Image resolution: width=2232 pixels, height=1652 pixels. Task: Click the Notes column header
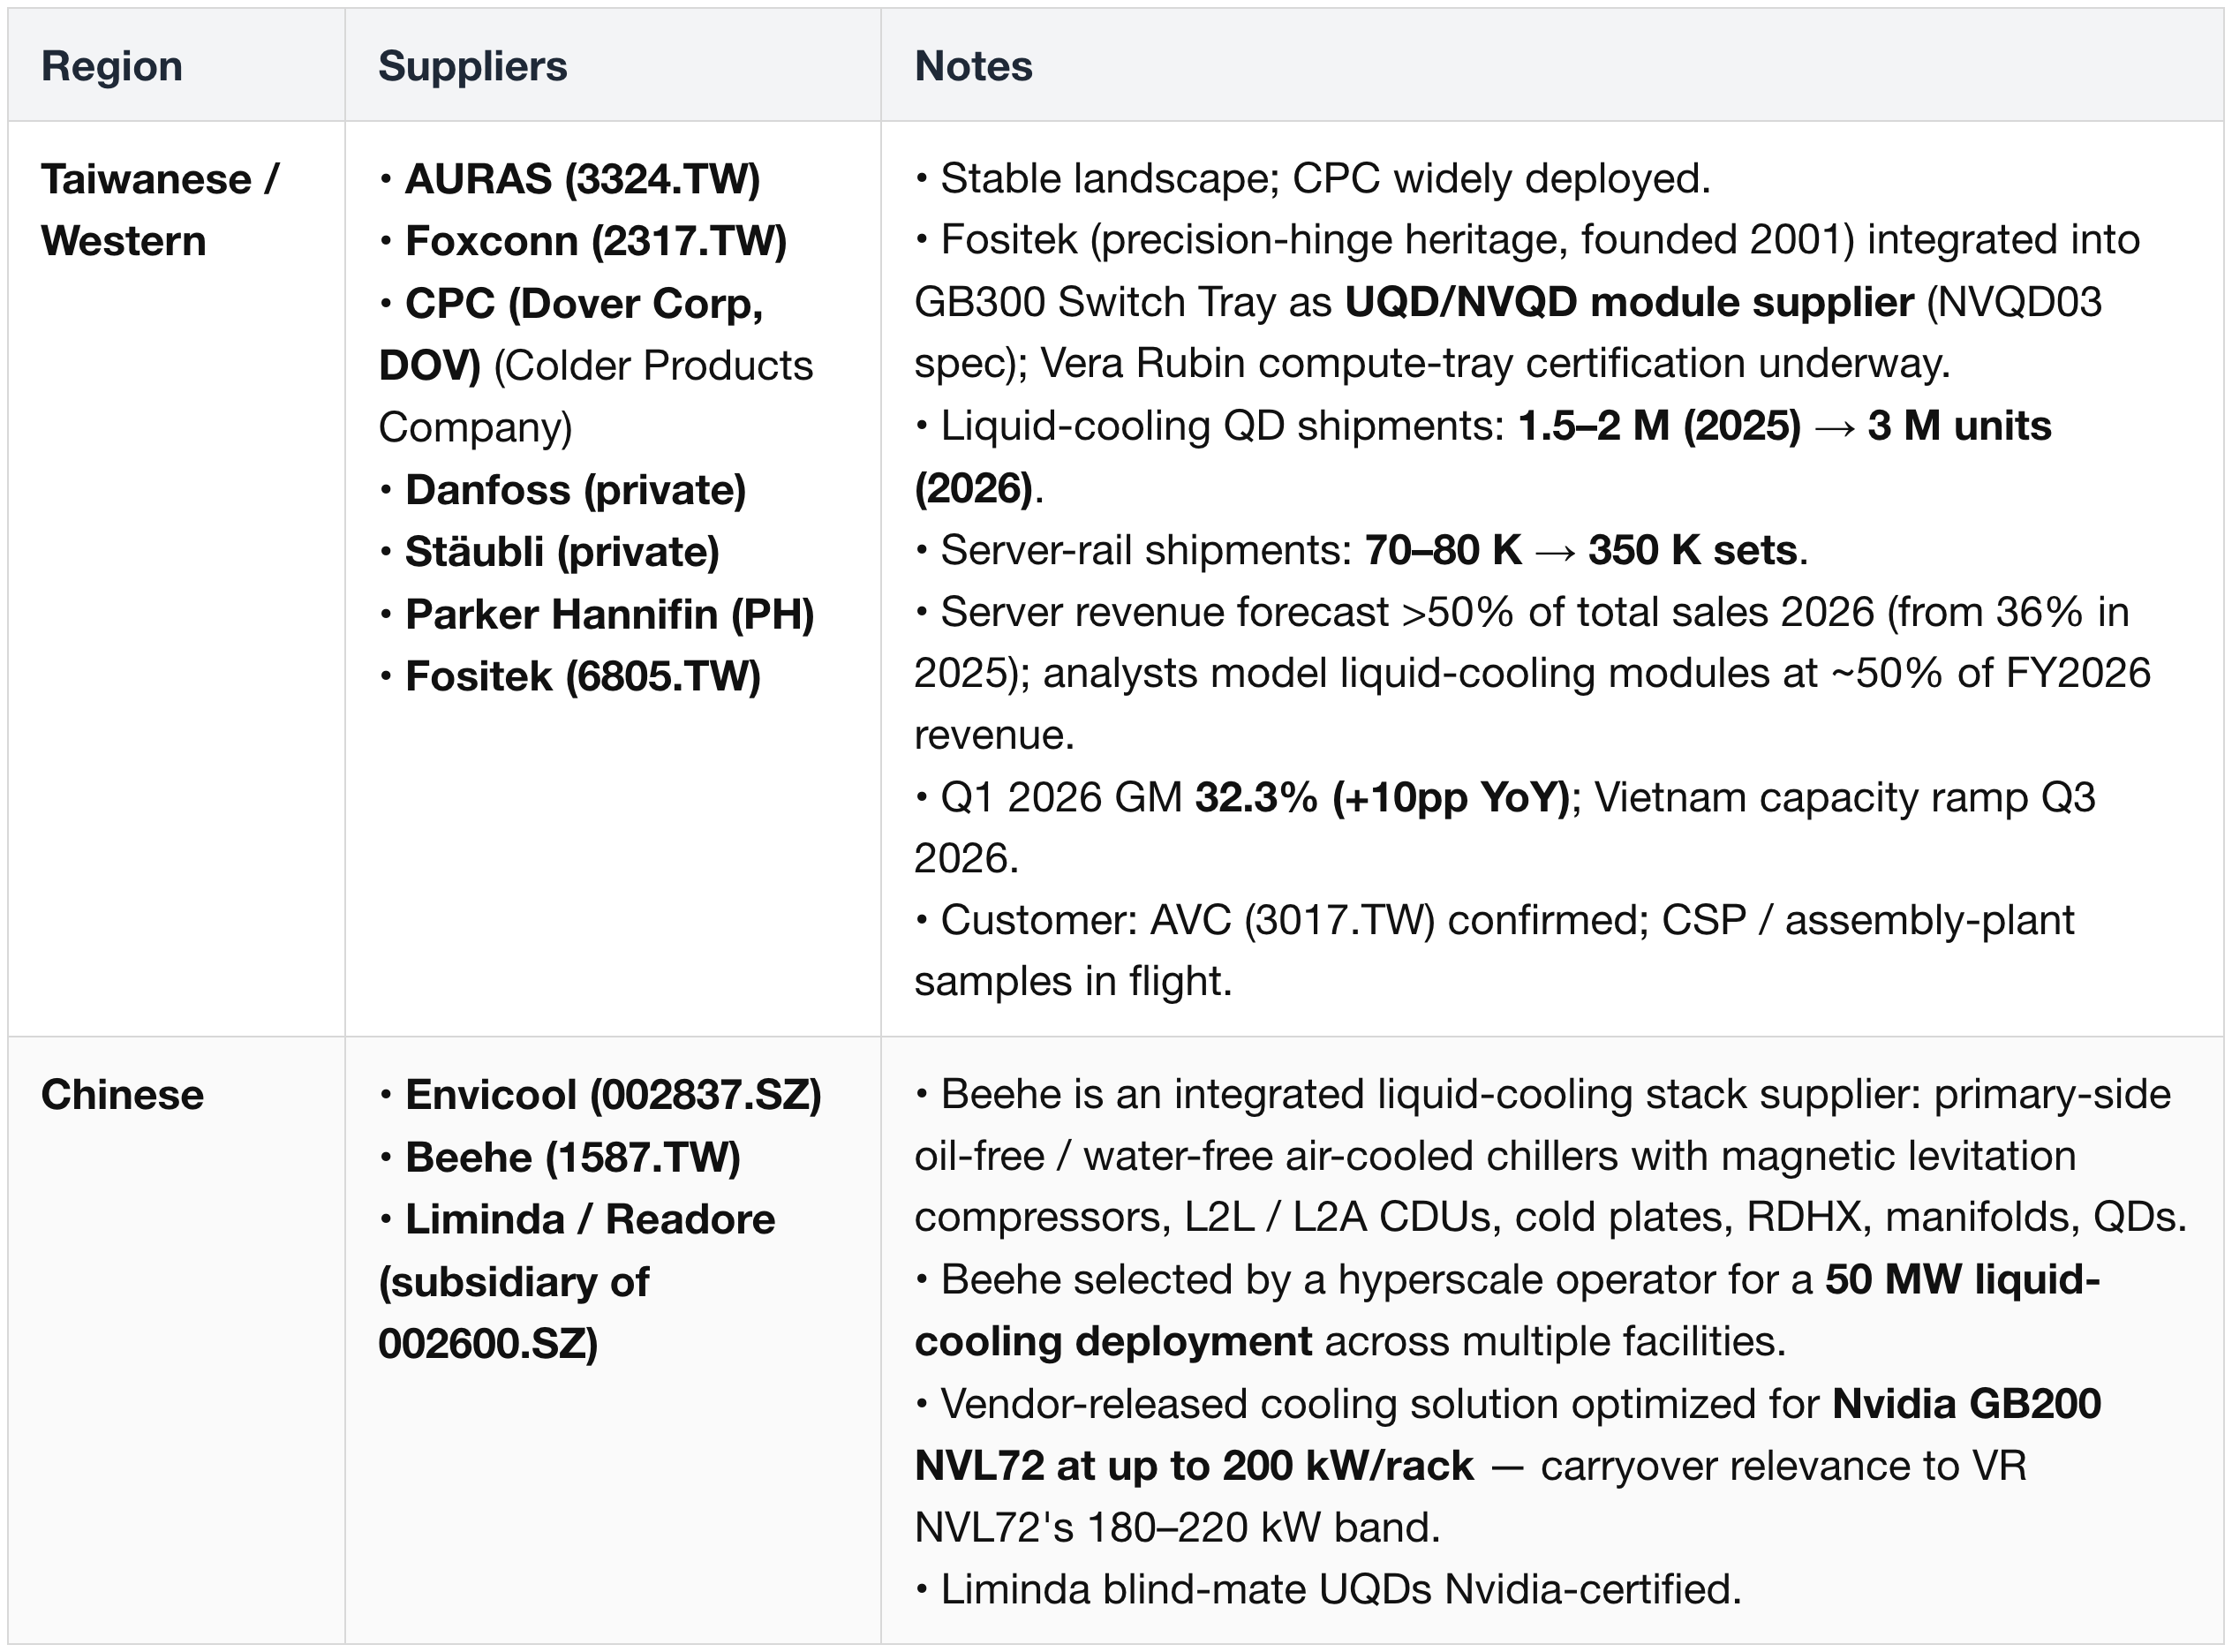pos(973,66)
